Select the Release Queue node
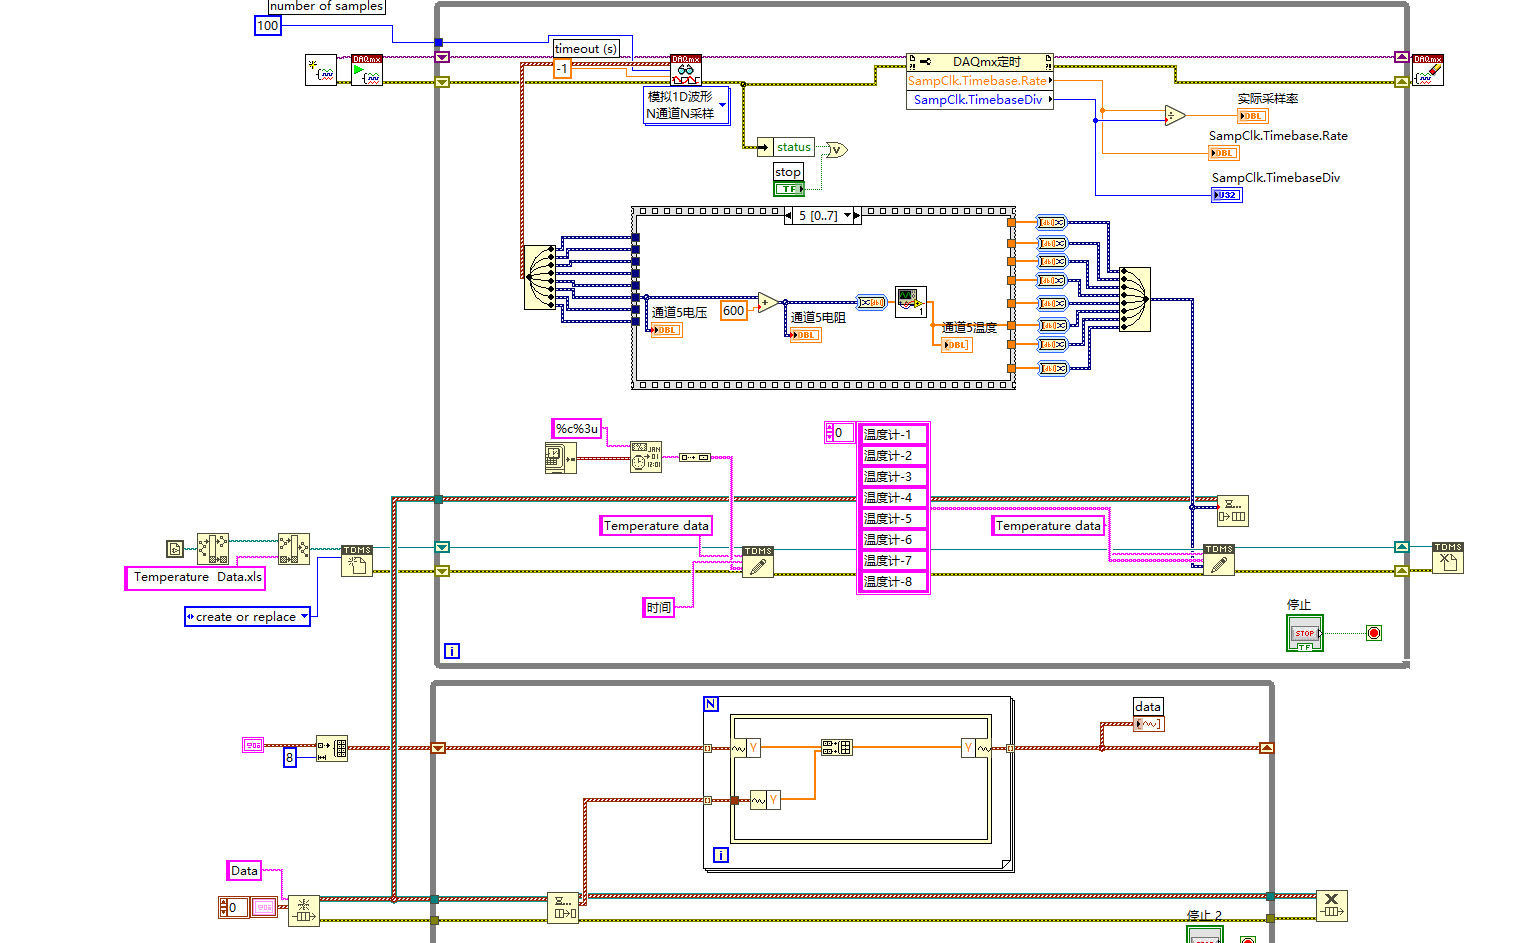Image resolution: width=1515 pixels, height=943 pixels. (x=1332, y=905)
